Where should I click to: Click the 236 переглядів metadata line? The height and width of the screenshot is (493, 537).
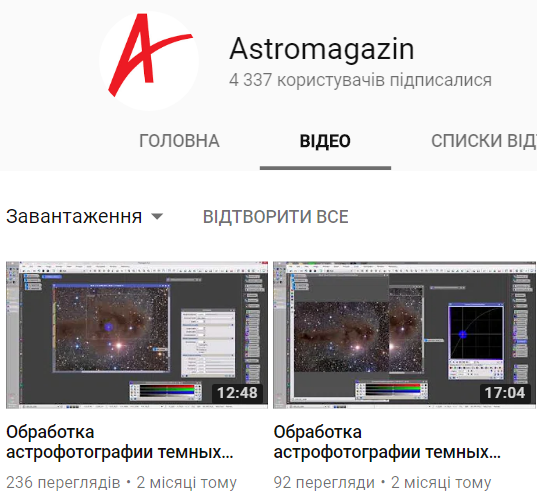(122, 482)
